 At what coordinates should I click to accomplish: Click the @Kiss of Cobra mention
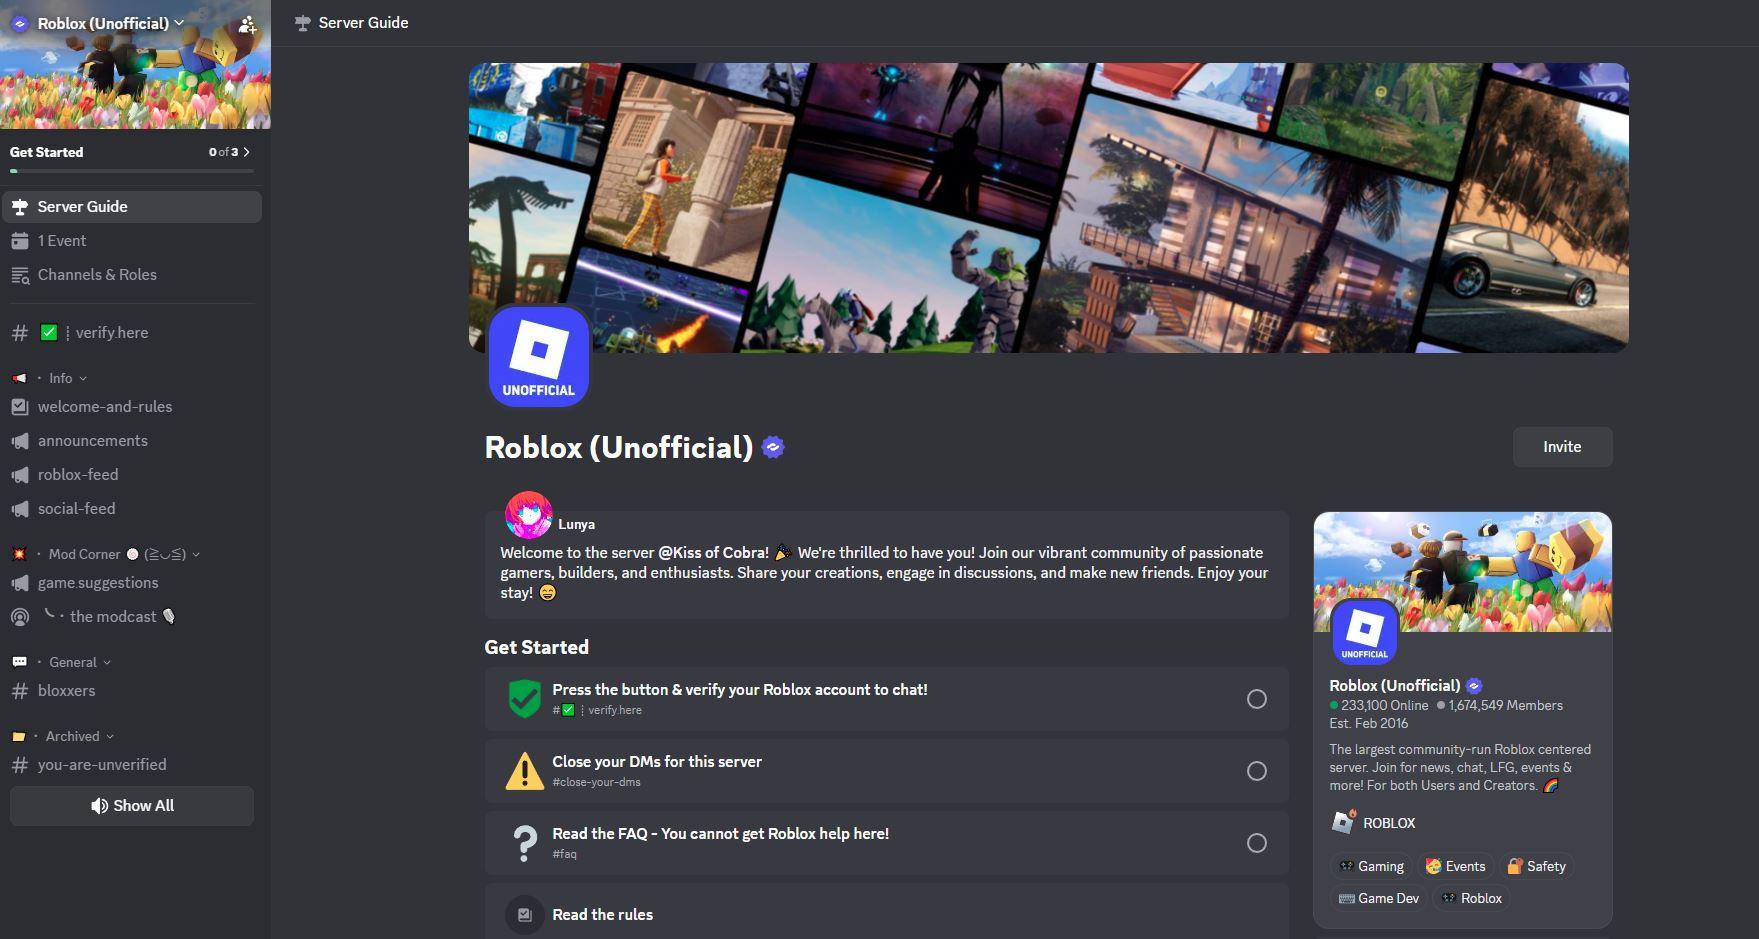click(x=714, y=552)
